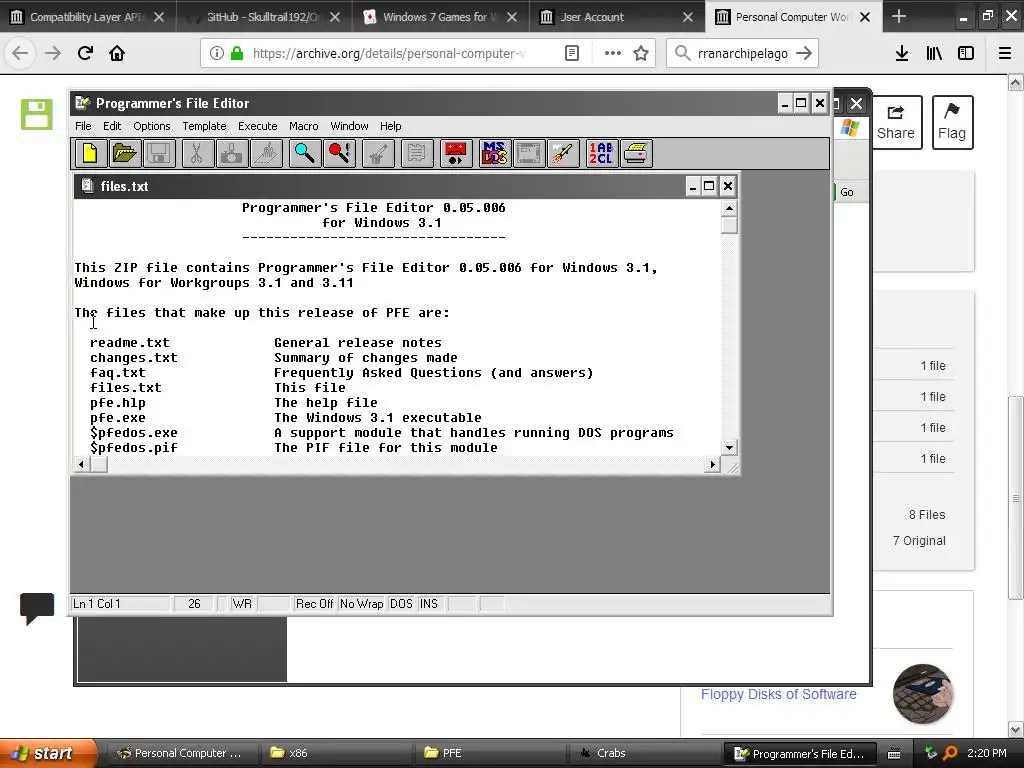Bookmark this page with the star icon
This screenshot has height=768, width=1024.
641,53
